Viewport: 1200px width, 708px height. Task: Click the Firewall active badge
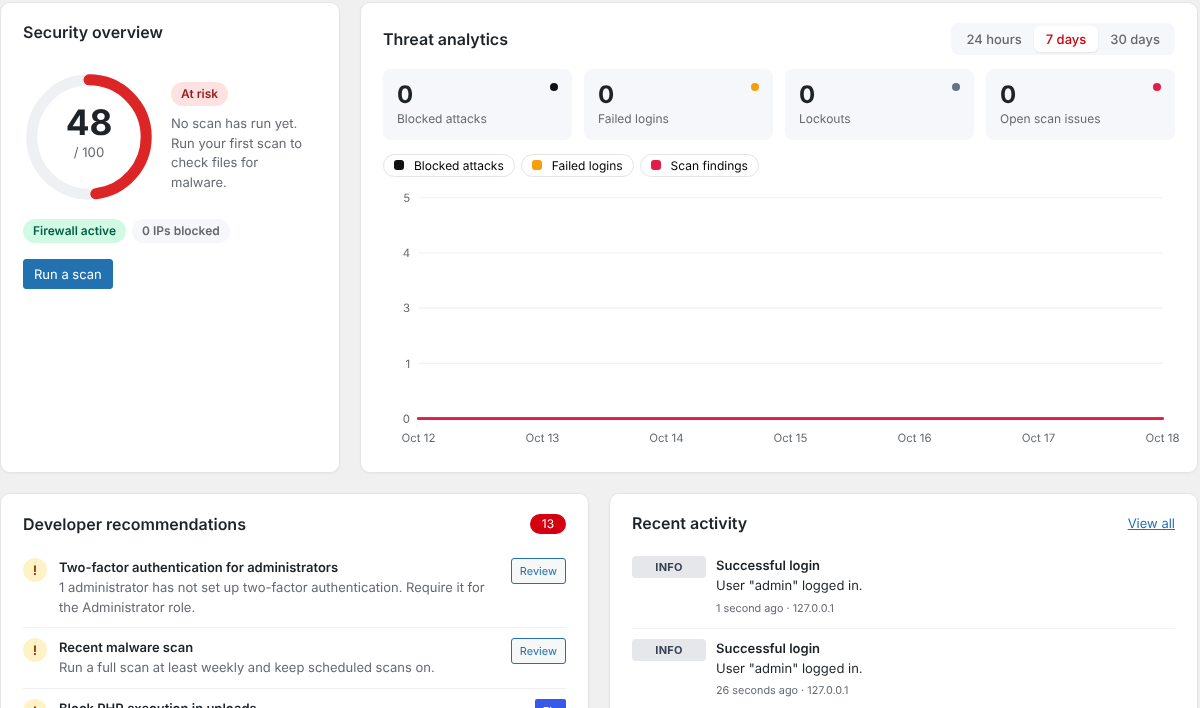pos(74,231)
